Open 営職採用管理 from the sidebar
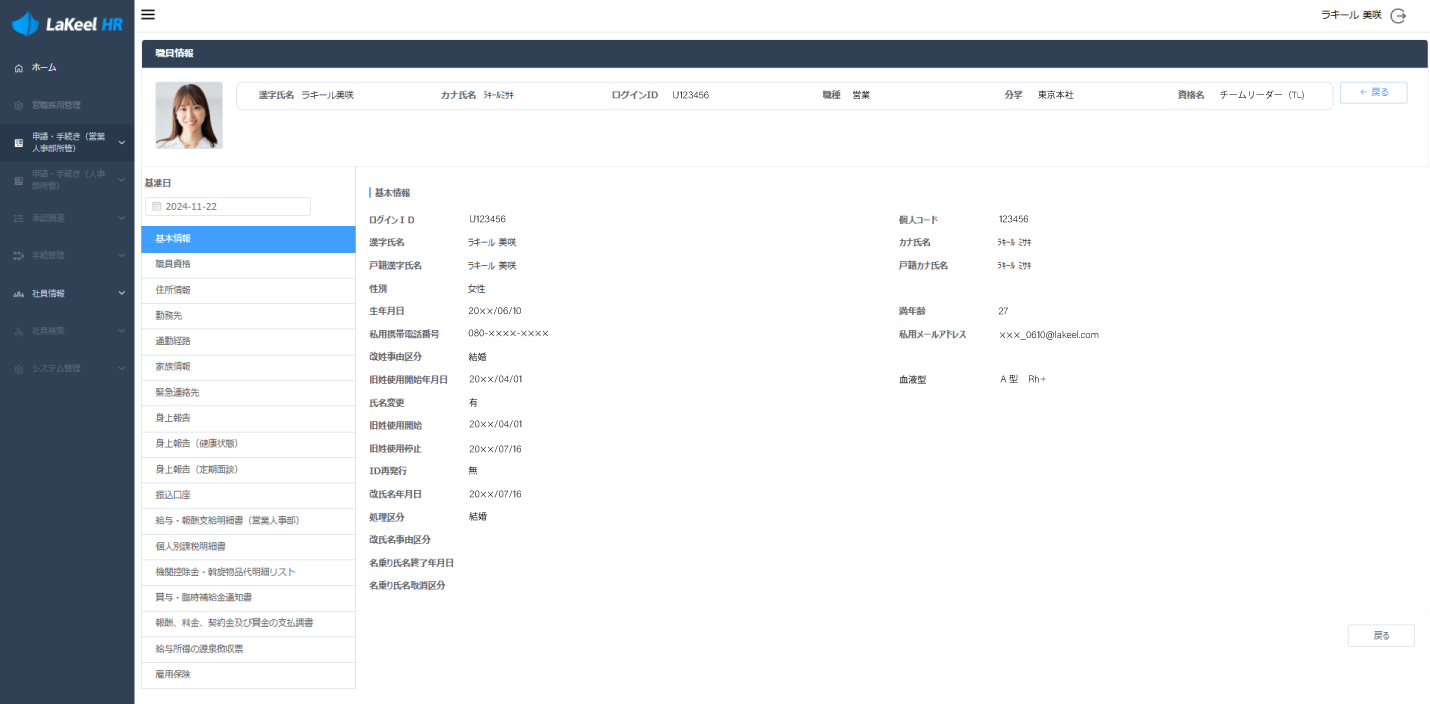This screenshot has height=704, width=1430. point(17,104)
